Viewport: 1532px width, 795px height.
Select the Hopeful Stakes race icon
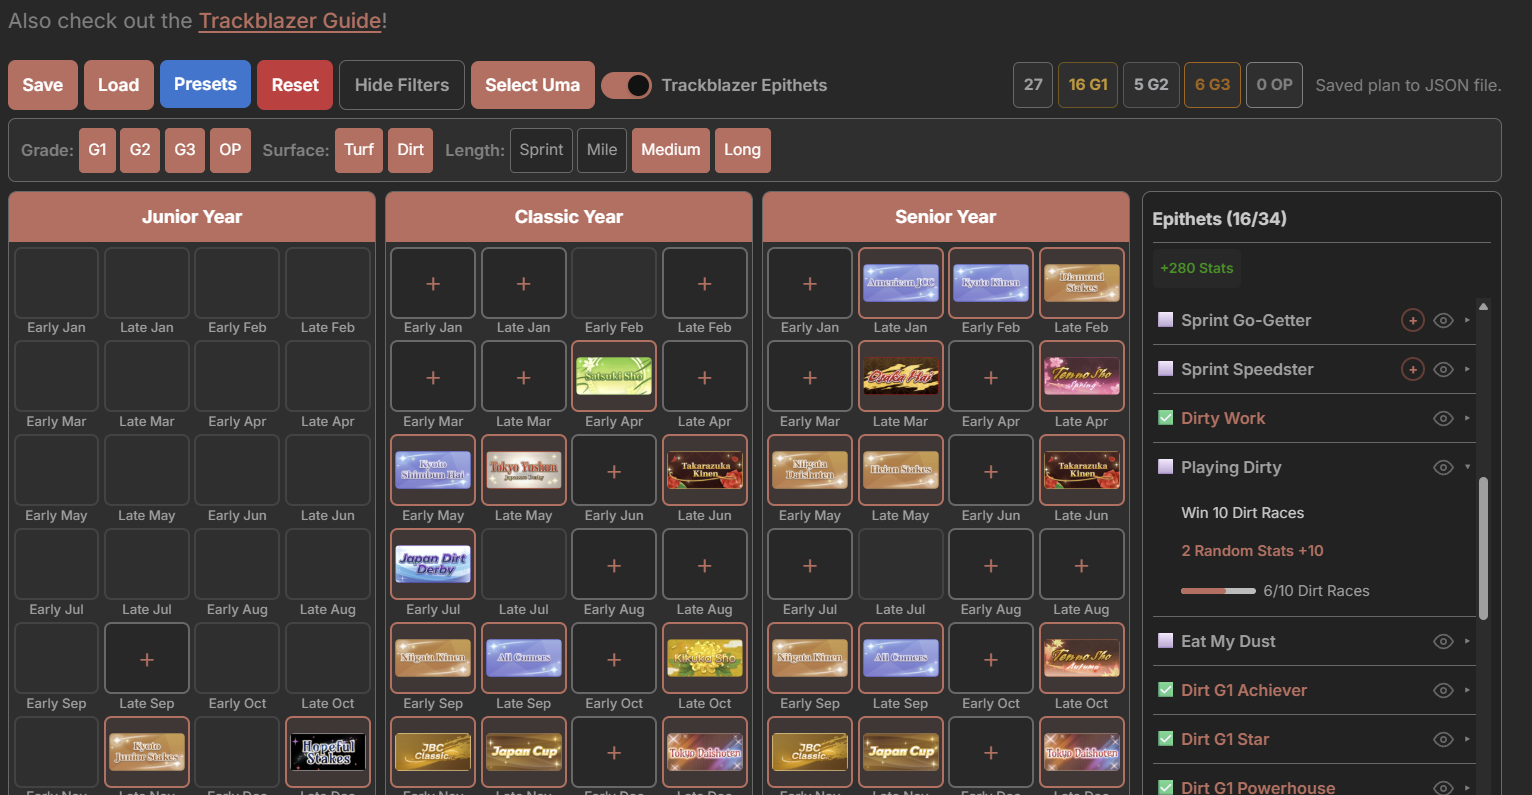coord(328,752)
